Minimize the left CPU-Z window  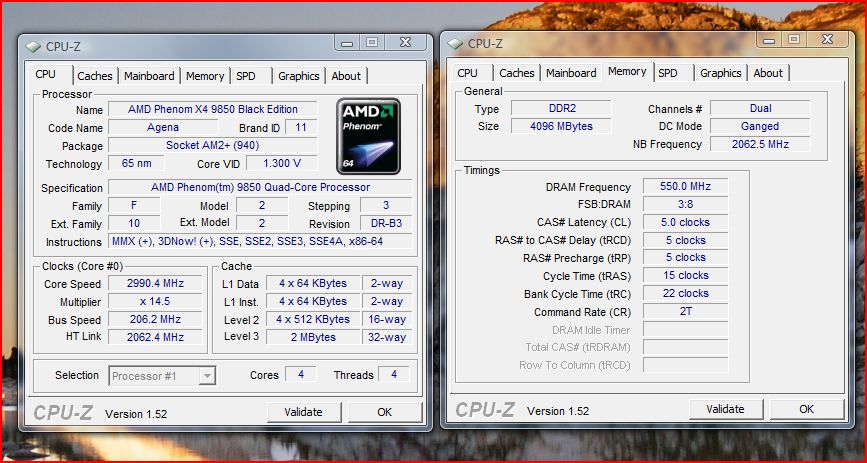click(348, 43)
